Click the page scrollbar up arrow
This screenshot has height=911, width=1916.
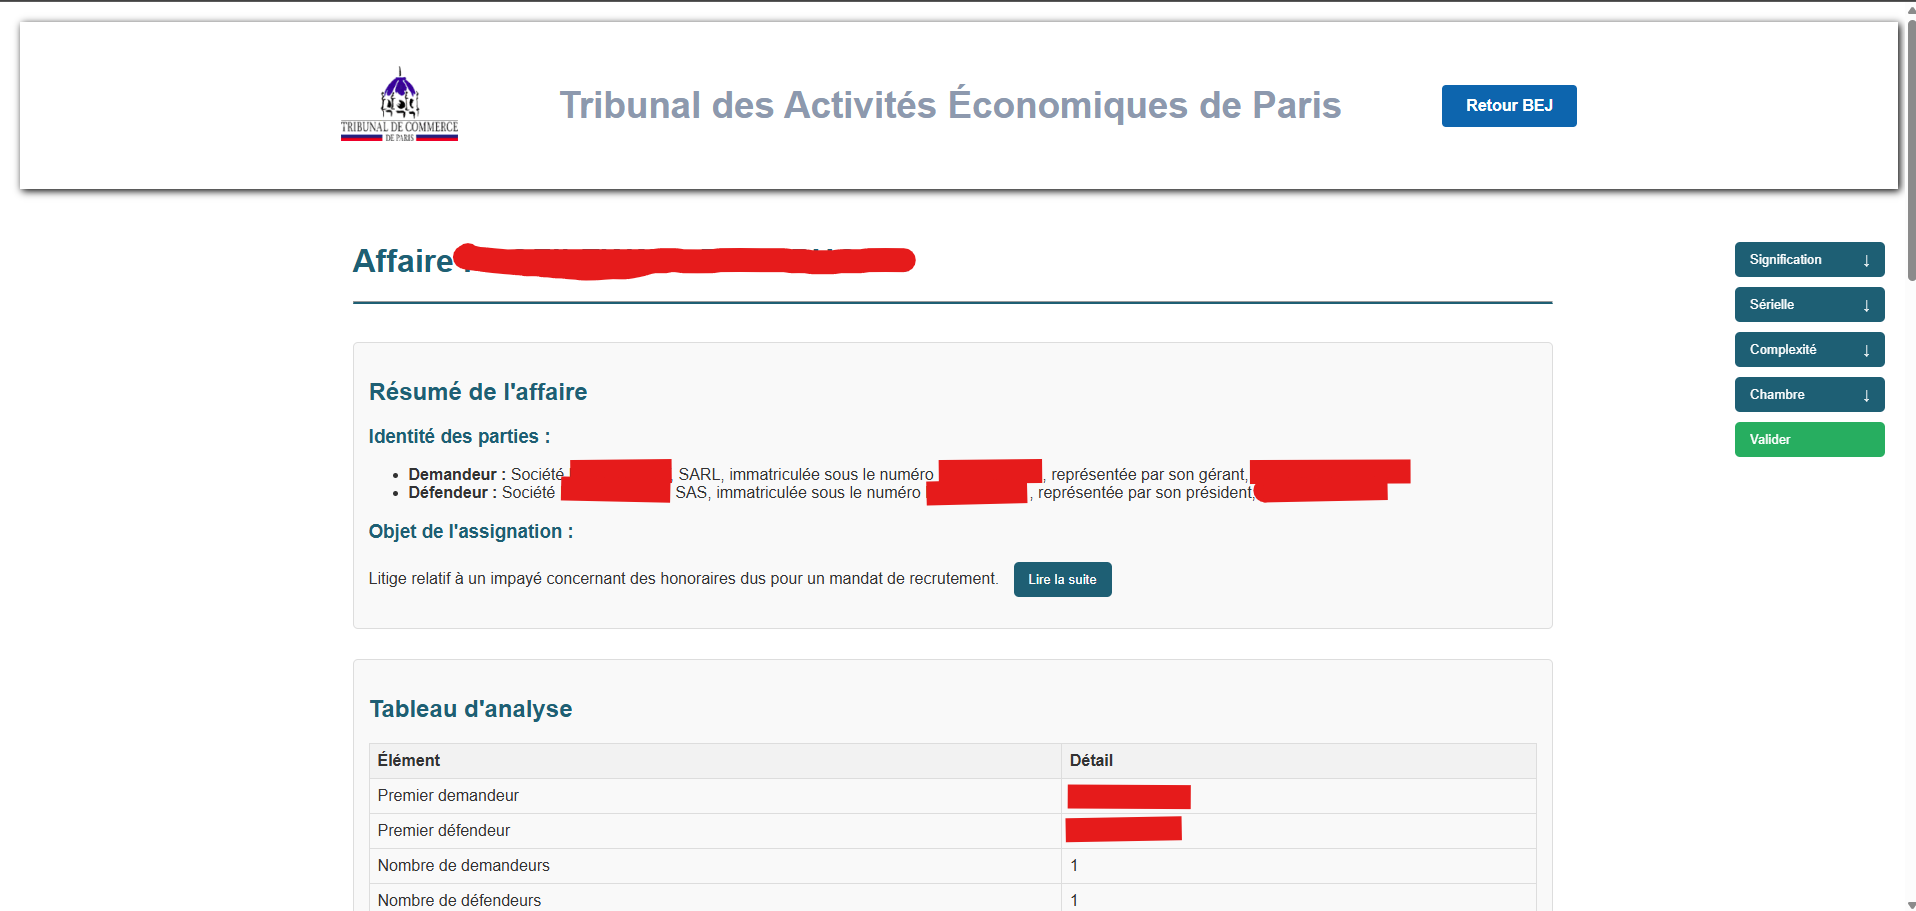pyautogui.click(x=1911, y=6)
